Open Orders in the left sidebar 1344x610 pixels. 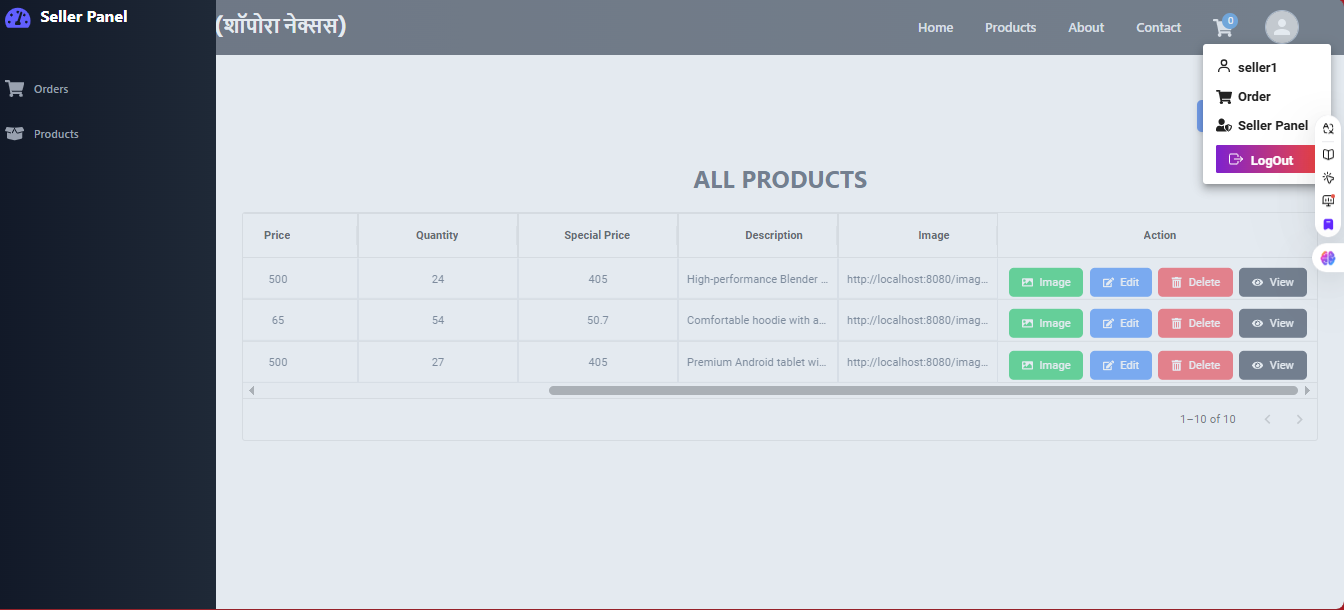(37, 89)
